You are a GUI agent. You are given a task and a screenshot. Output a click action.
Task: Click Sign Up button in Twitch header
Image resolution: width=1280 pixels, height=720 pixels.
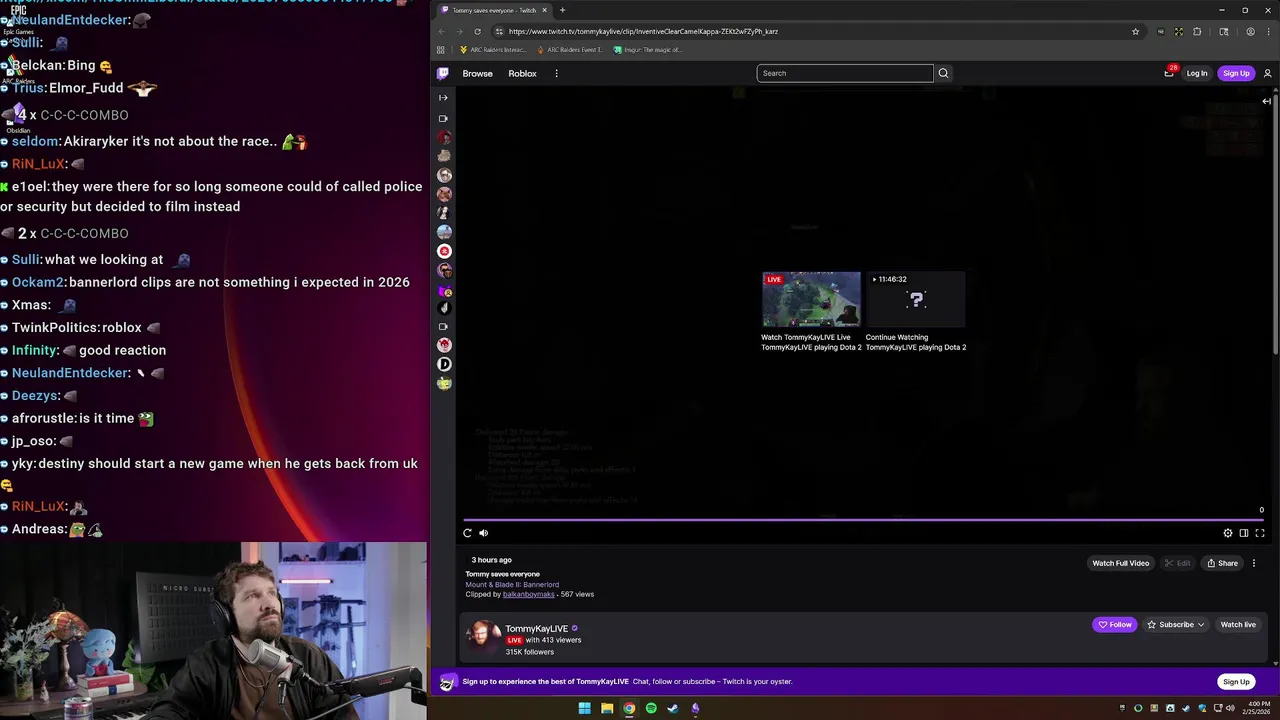tap(1236, 73)
